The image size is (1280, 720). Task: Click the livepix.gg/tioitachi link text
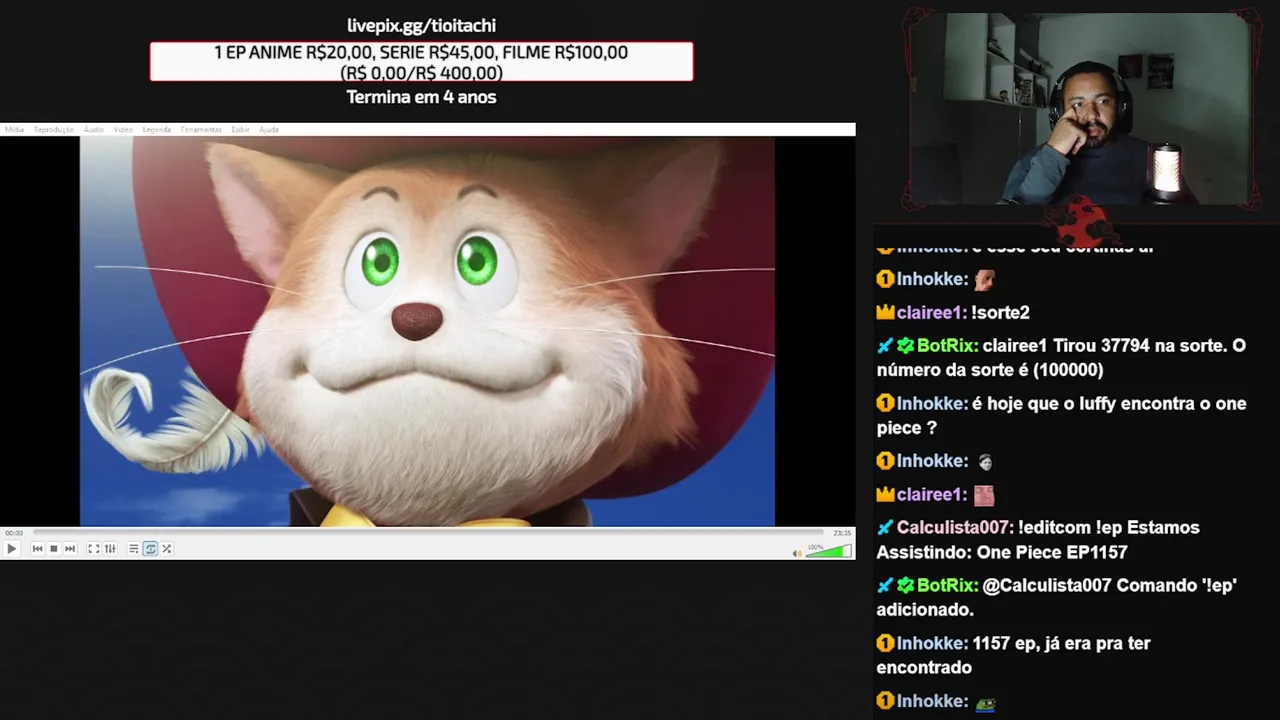pos(421,26)
